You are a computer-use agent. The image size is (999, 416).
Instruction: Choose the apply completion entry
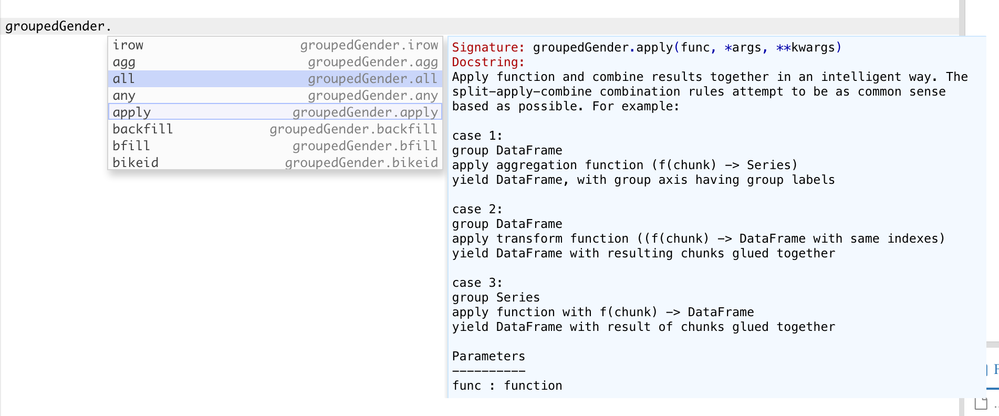pyautogui.click(x=273, y=112)
